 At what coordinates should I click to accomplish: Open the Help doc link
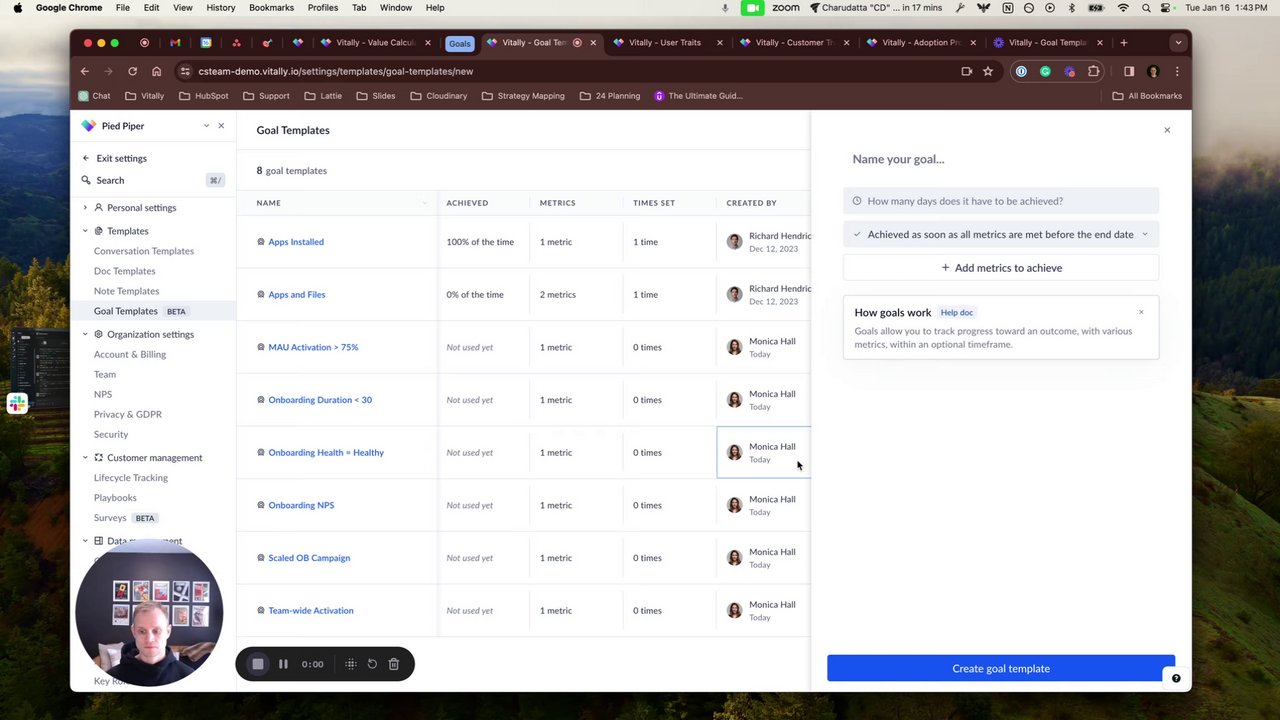(x=957, y=313)
